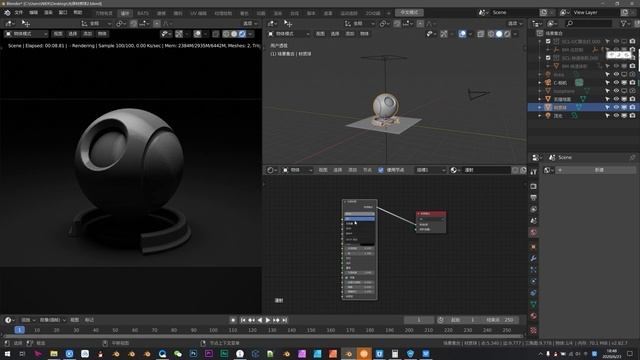
Task: Open the Texture properties tab icon
Action: pos(533,330)
